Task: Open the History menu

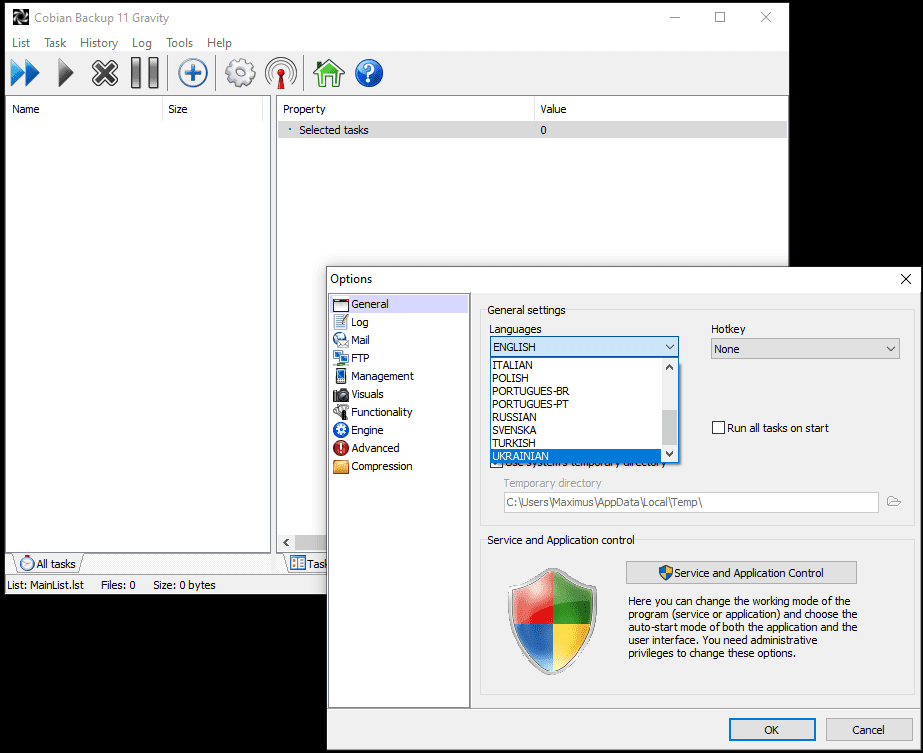Action: tap(99, 43)
